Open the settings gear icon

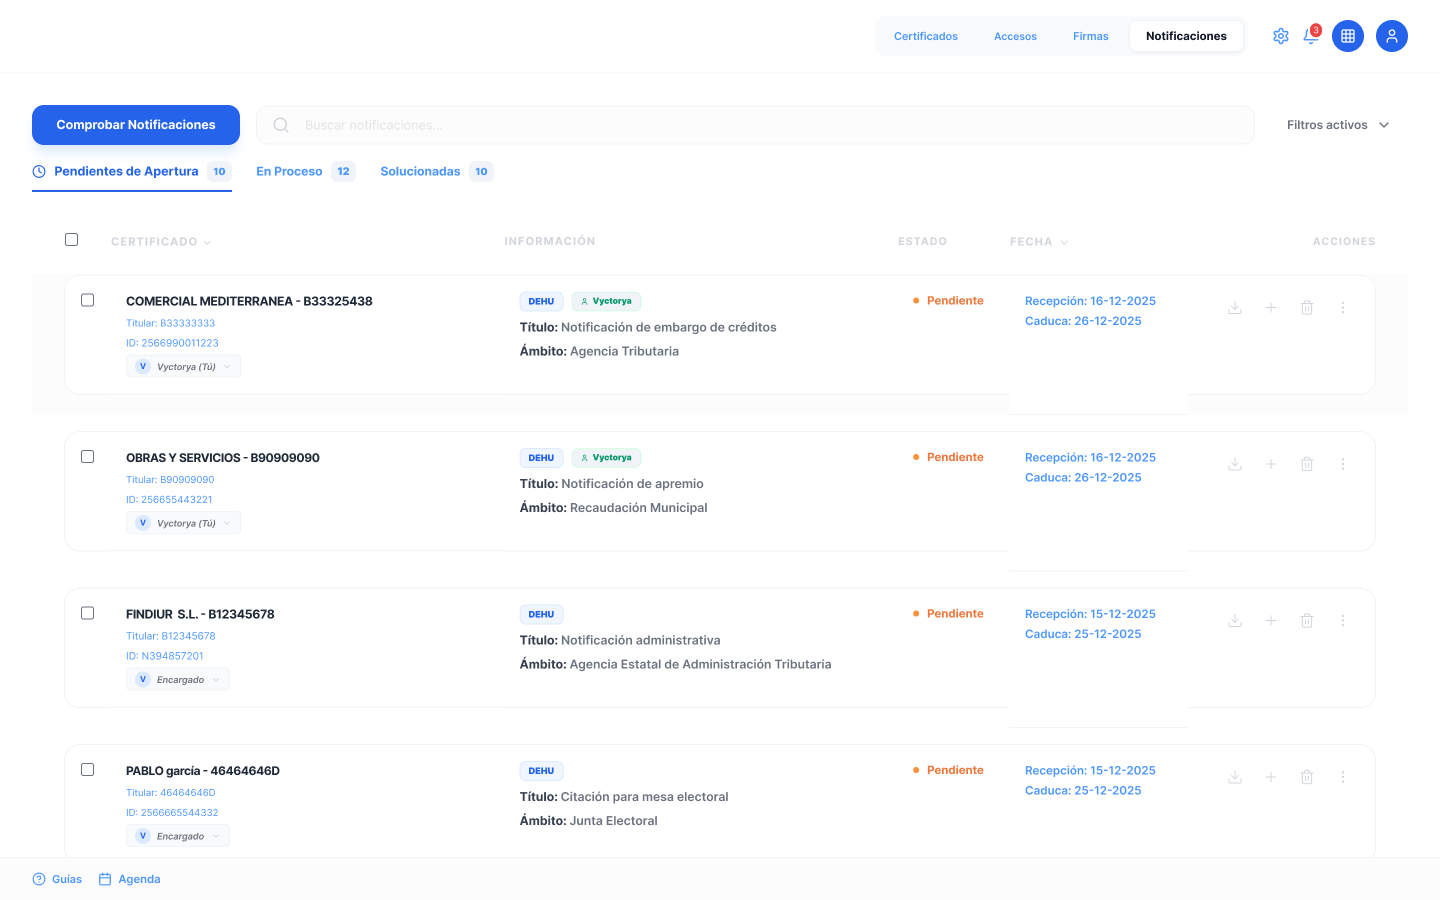[1280, 36]
